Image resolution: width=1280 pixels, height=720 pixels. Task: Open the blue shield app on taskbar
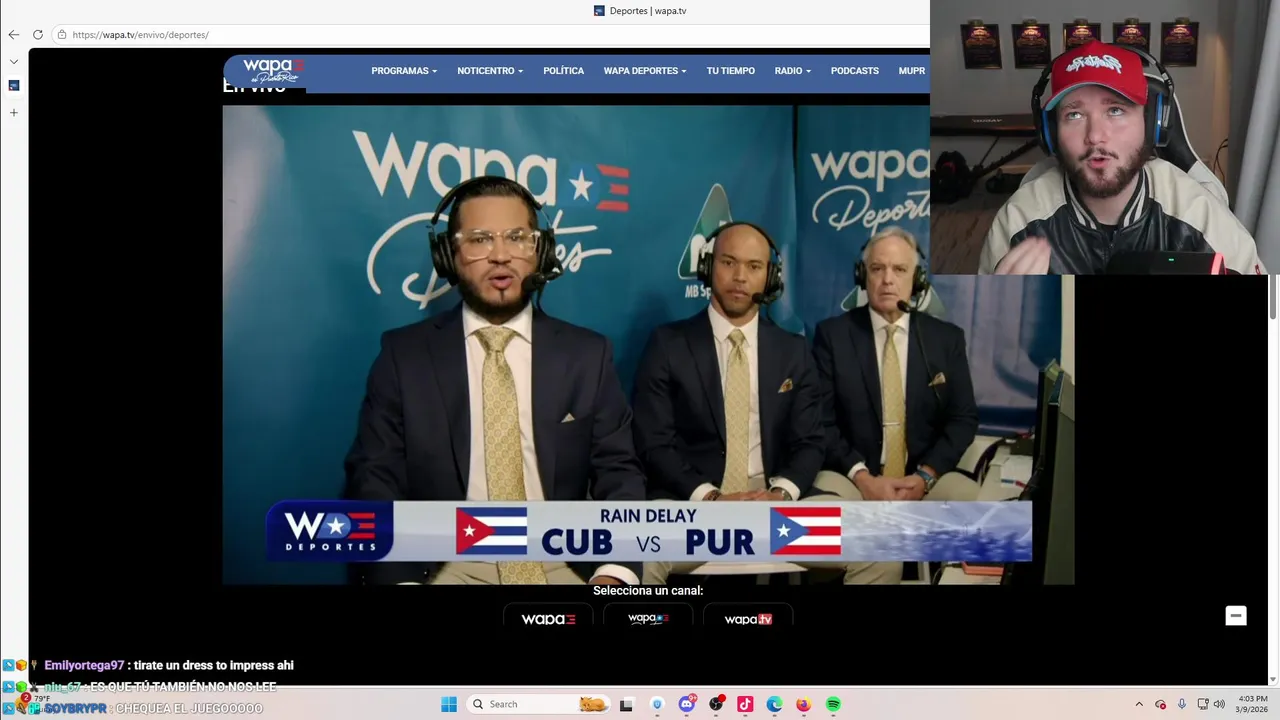[657, 704]
